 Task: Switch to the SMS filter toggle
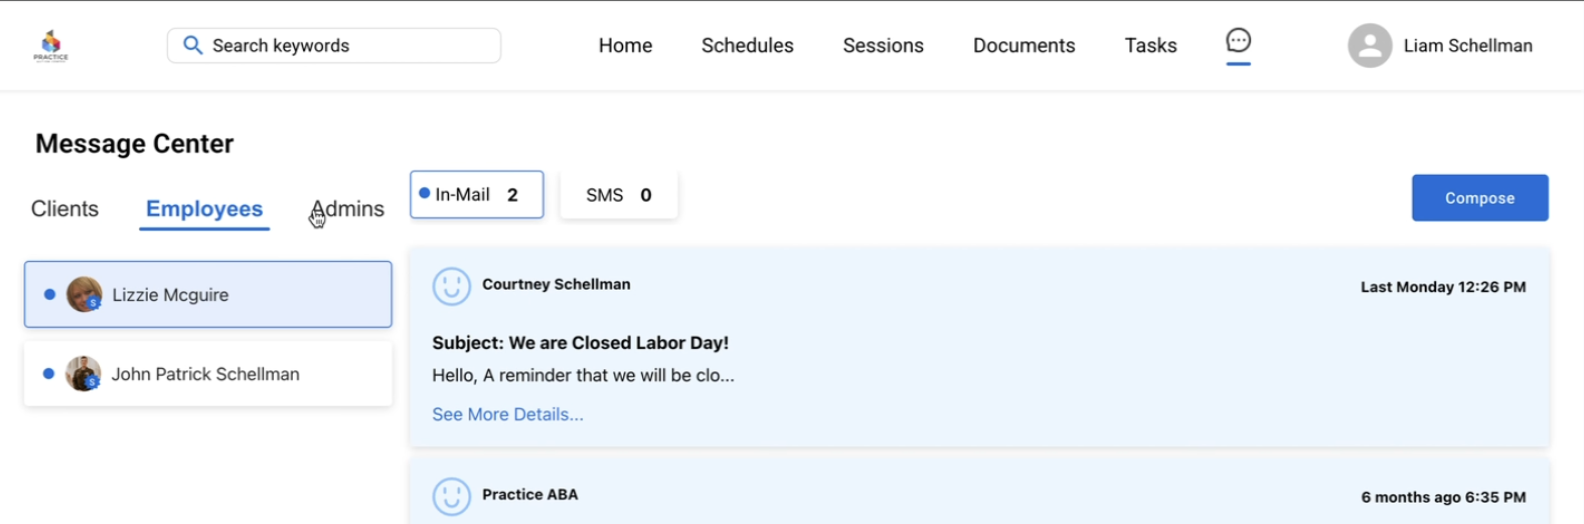[618, 195]
